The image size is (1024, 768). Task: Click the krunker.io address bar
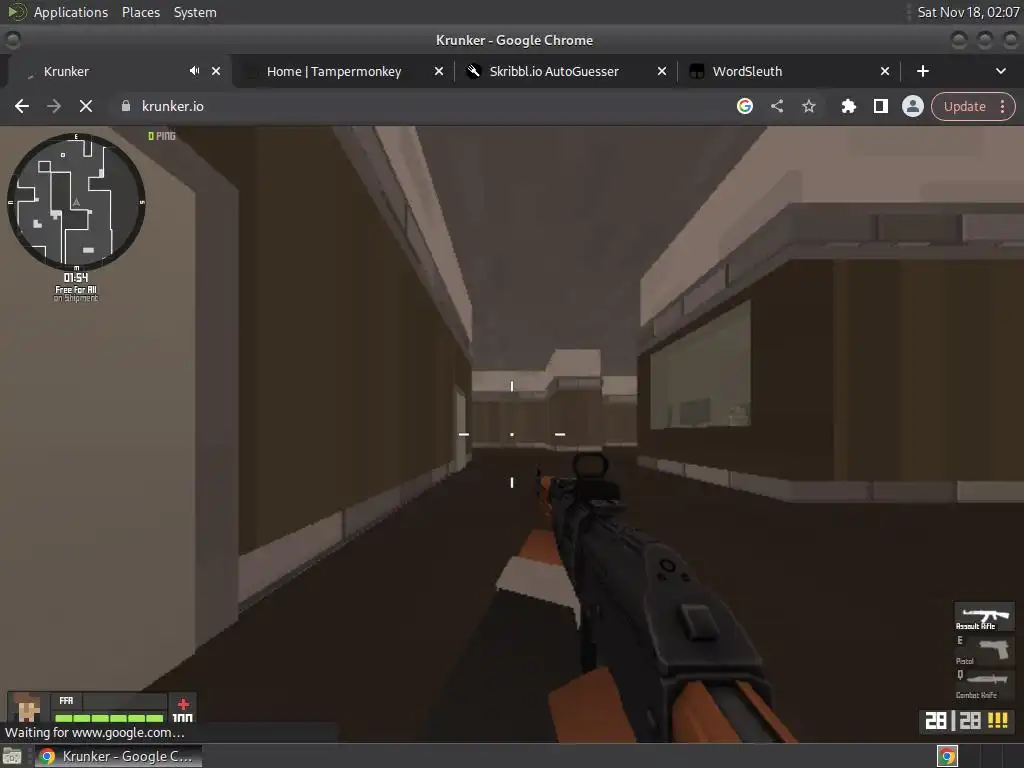click(x=418, y=106)
